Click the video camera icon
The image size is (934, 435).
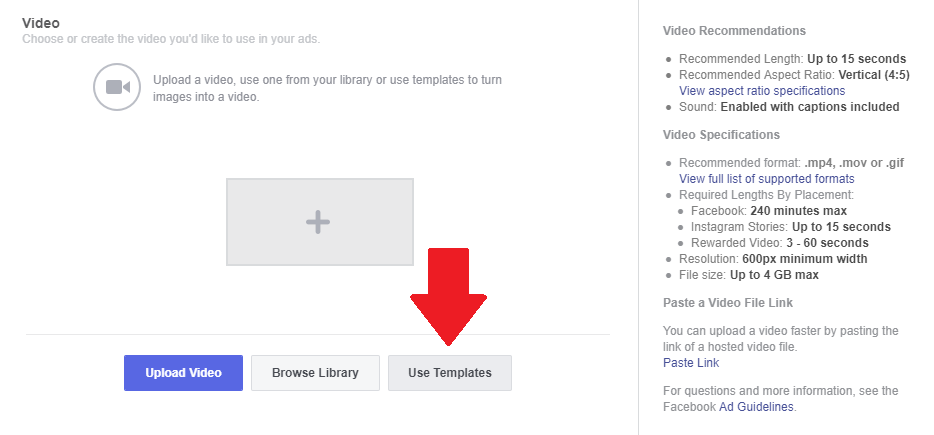click(117, 87)
